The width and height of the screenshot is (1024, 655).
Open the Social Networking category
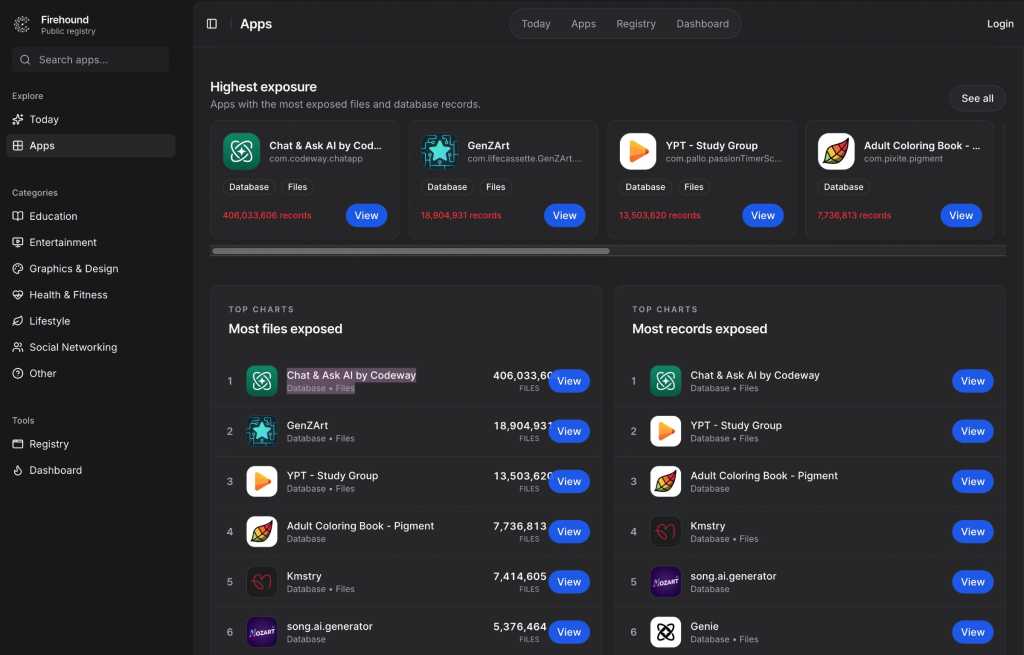[x=73, y=347]
